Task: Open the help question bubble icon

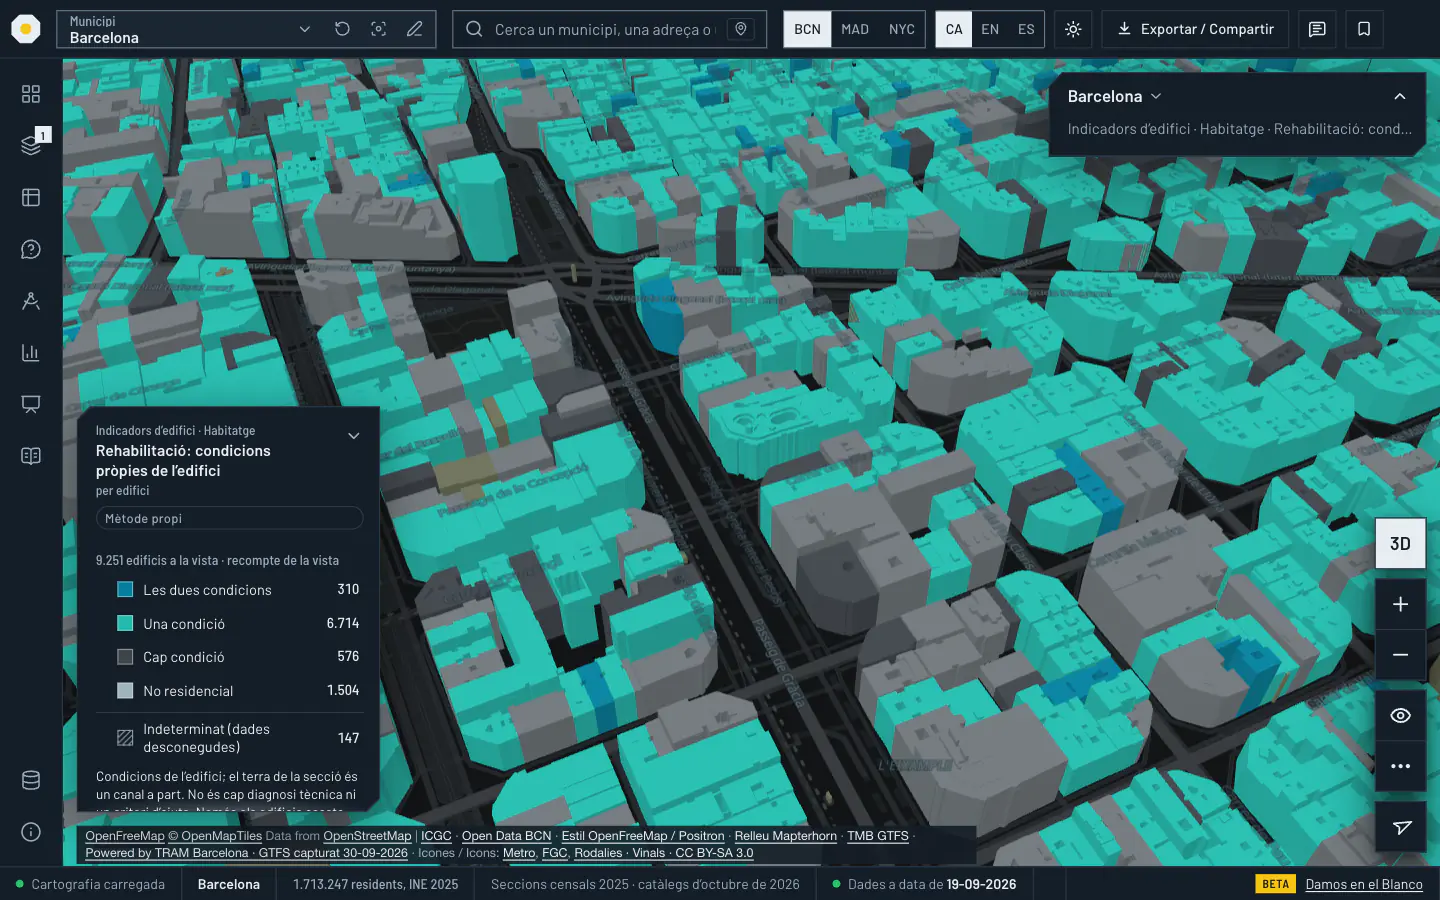Action: point(31,249)
